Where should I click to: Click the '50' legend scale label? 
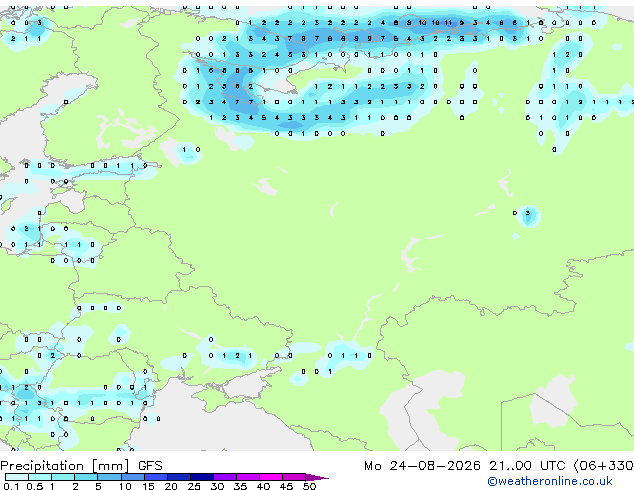309,486
